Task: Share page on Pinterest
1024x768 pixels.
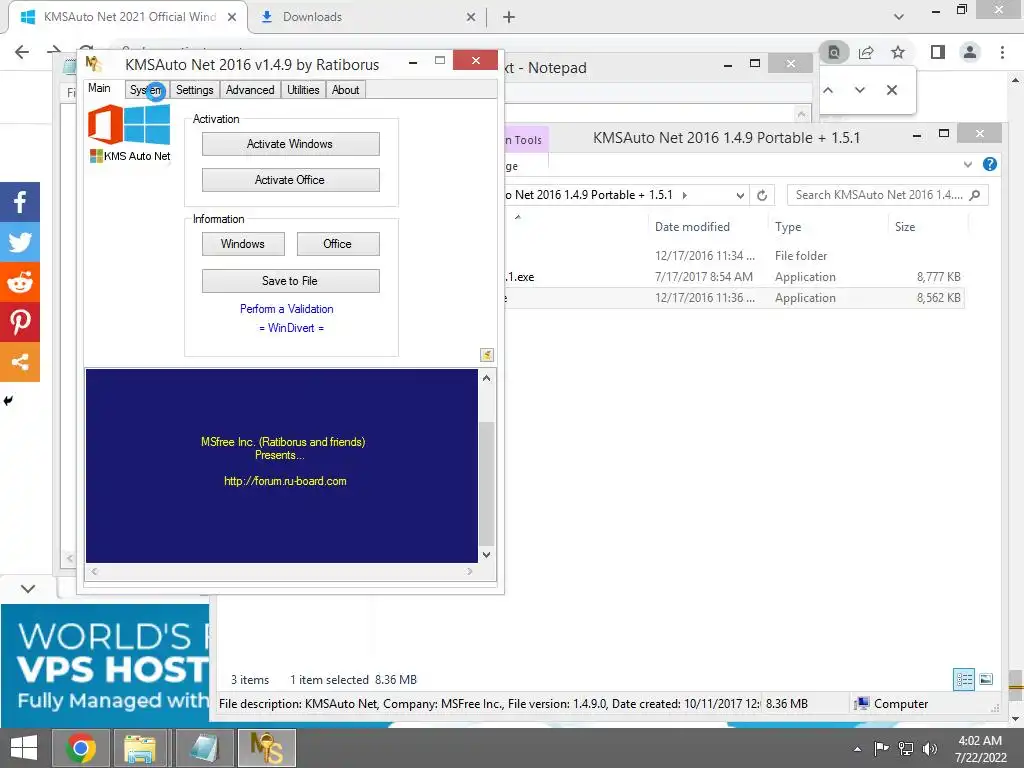Action: 20,321
